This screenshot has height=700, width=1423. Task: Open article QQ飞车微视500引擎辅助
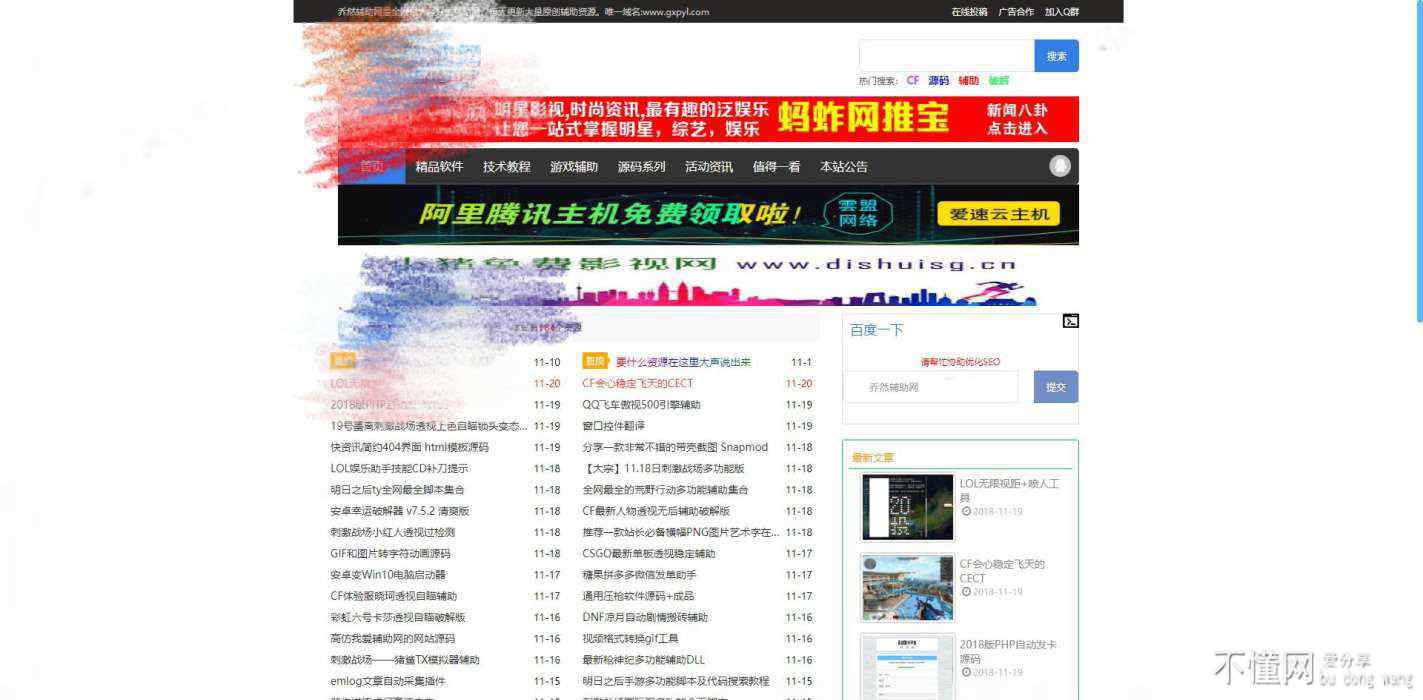[641, 405]
